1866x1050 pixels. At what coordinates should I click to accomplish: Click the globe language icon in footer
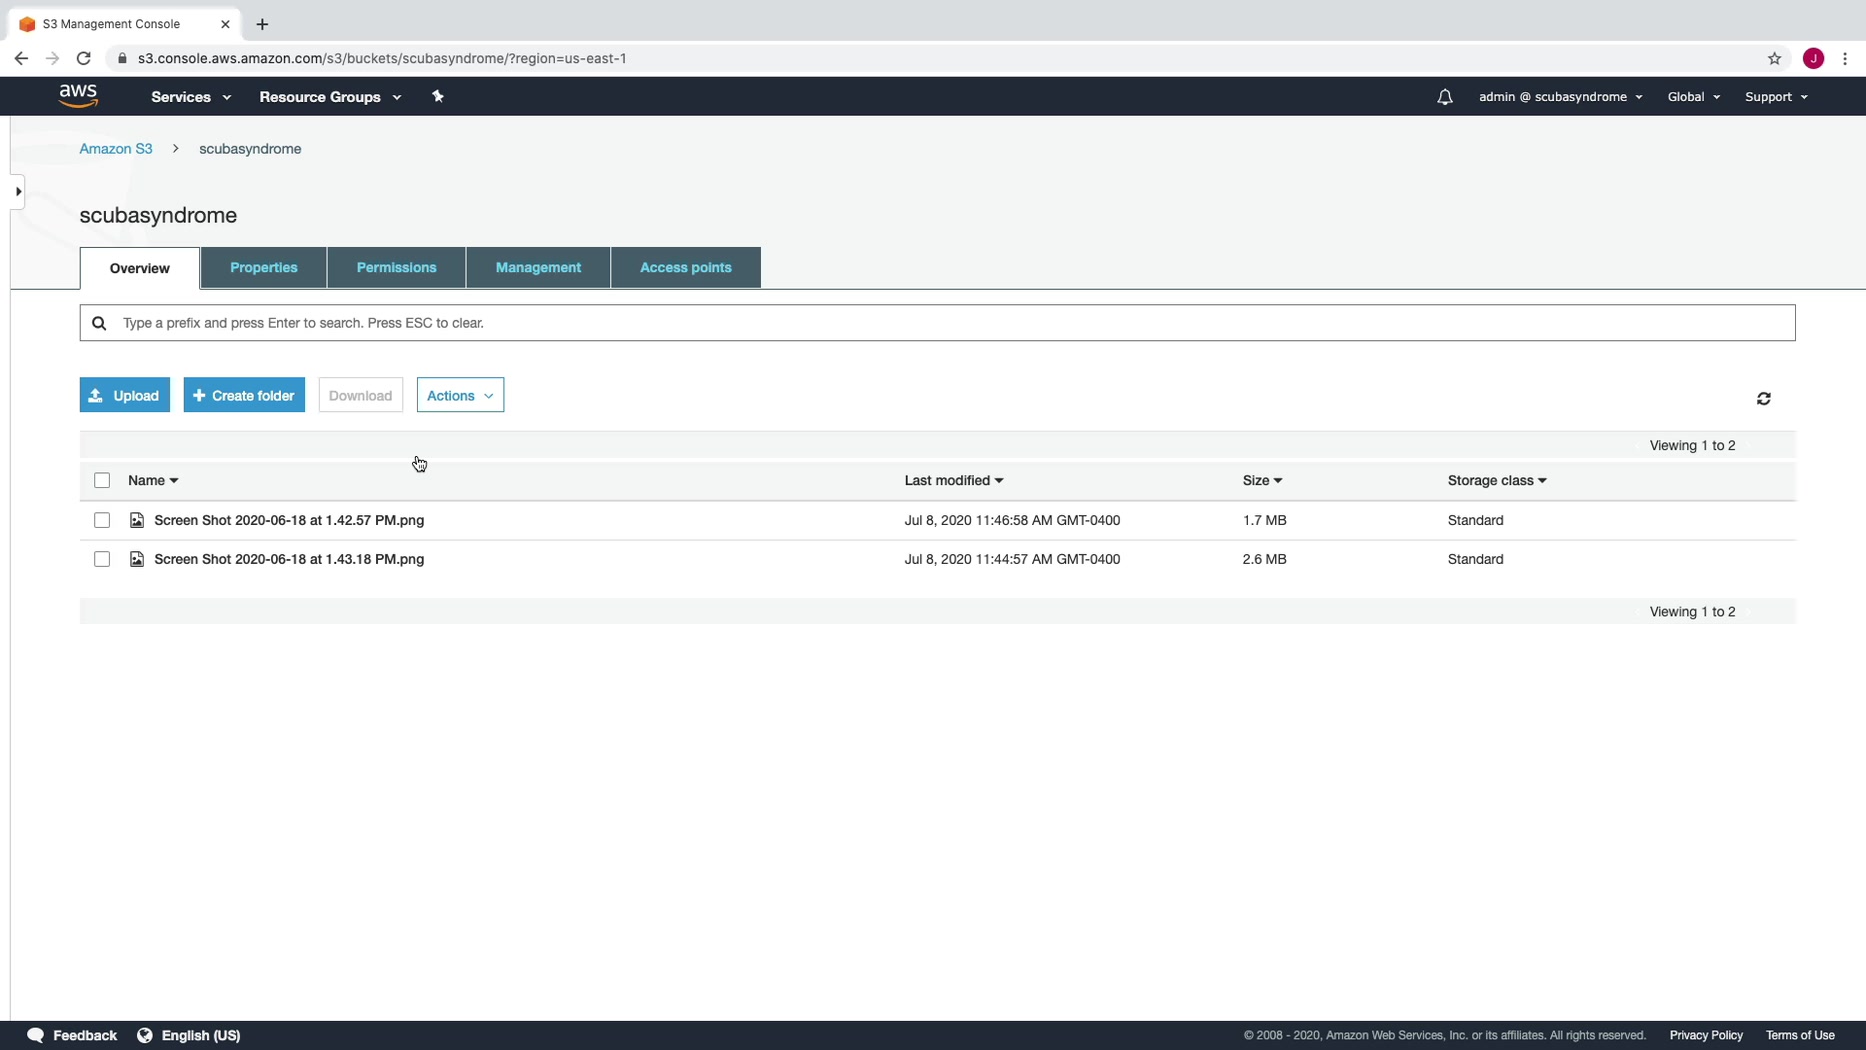click(145, 1035)
